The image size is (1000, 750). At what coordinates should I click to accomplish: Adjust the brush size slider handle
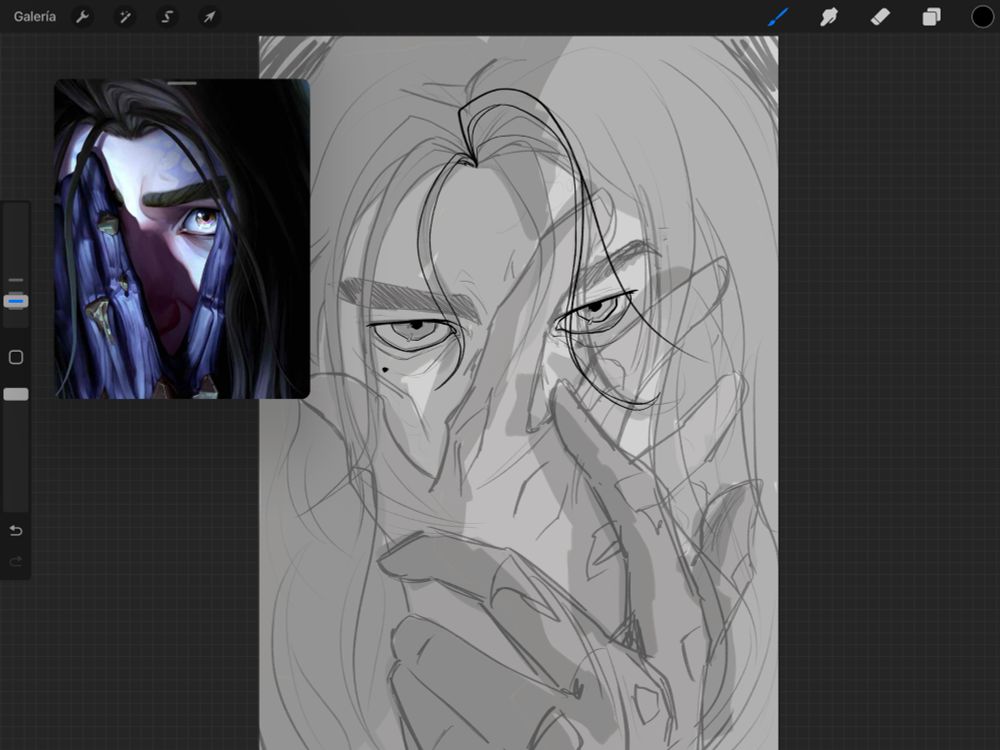(16, 300)
